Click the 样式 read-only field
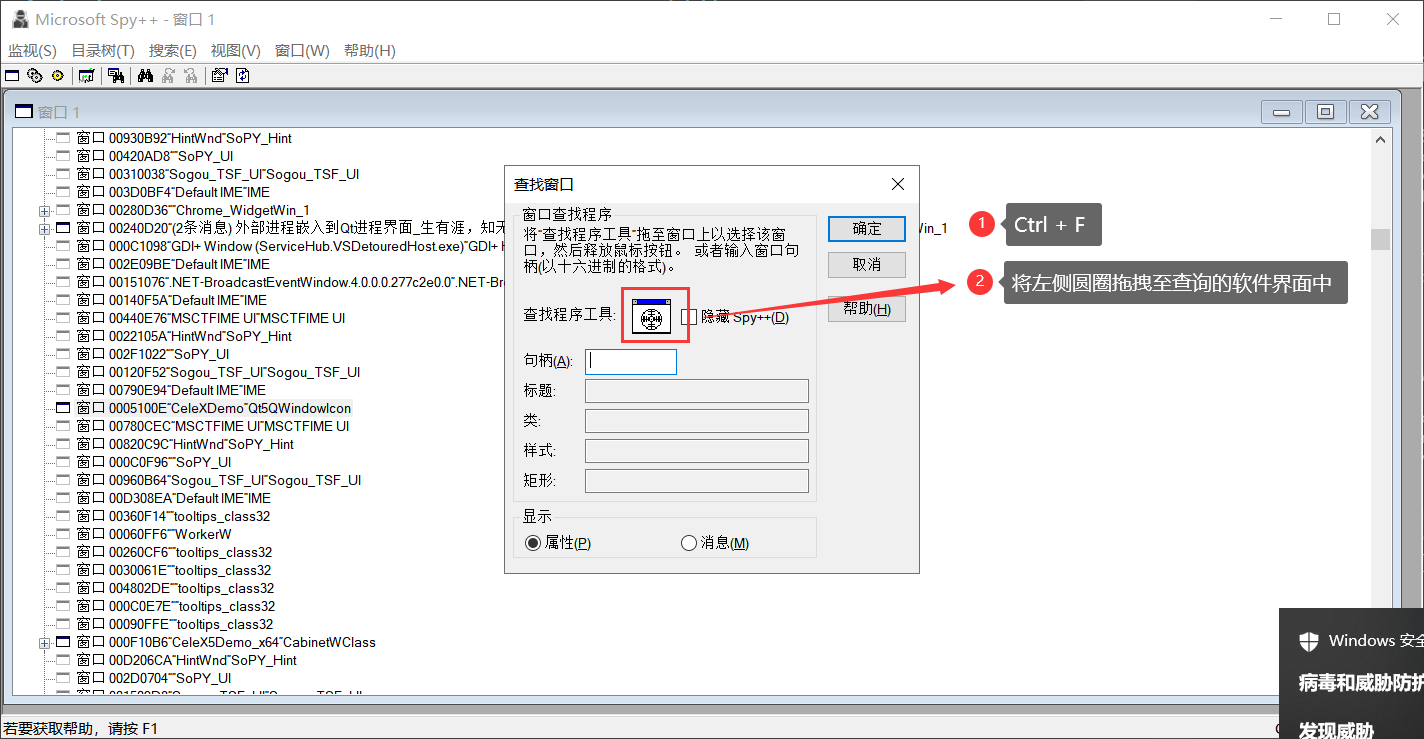This screenshot has width=1424, height=739. click(697, 451)
